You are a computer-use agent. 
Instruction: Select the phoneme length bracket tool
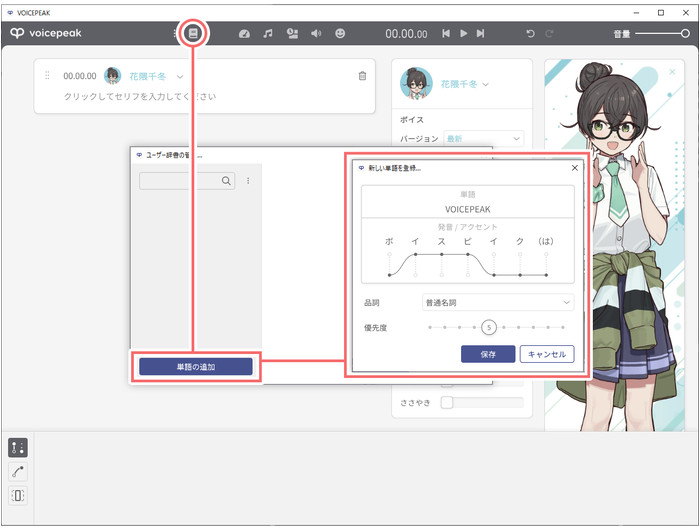[x=18, y=495]
